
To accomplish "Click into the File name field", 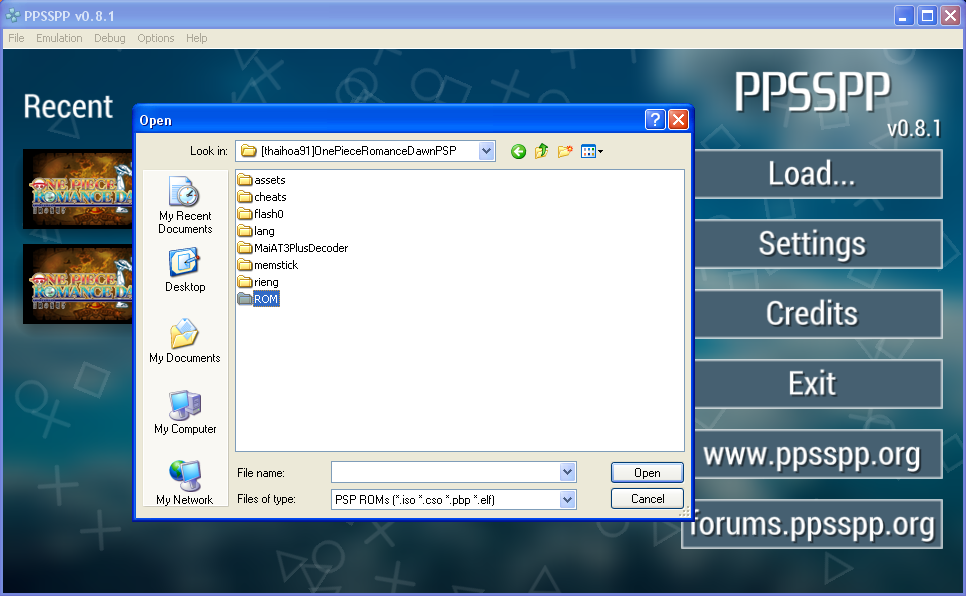I will pos(445,472).
